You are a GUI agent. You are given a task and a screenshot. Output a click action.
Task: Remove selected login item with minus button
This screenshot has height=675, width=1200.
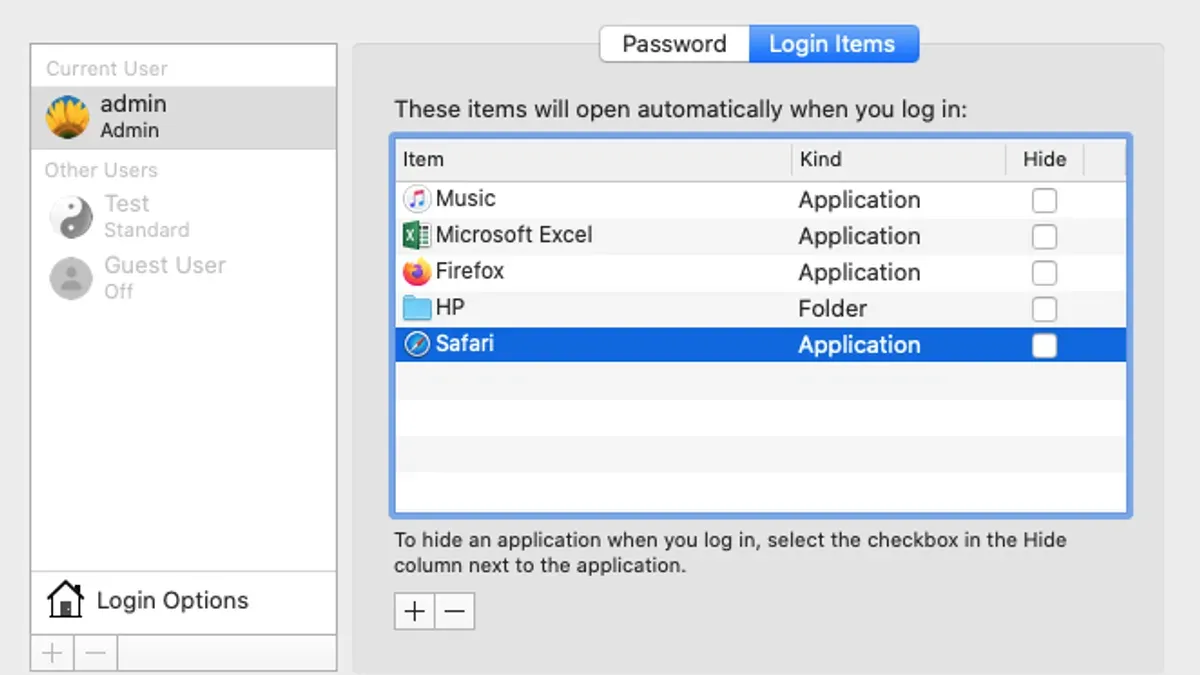454,611
